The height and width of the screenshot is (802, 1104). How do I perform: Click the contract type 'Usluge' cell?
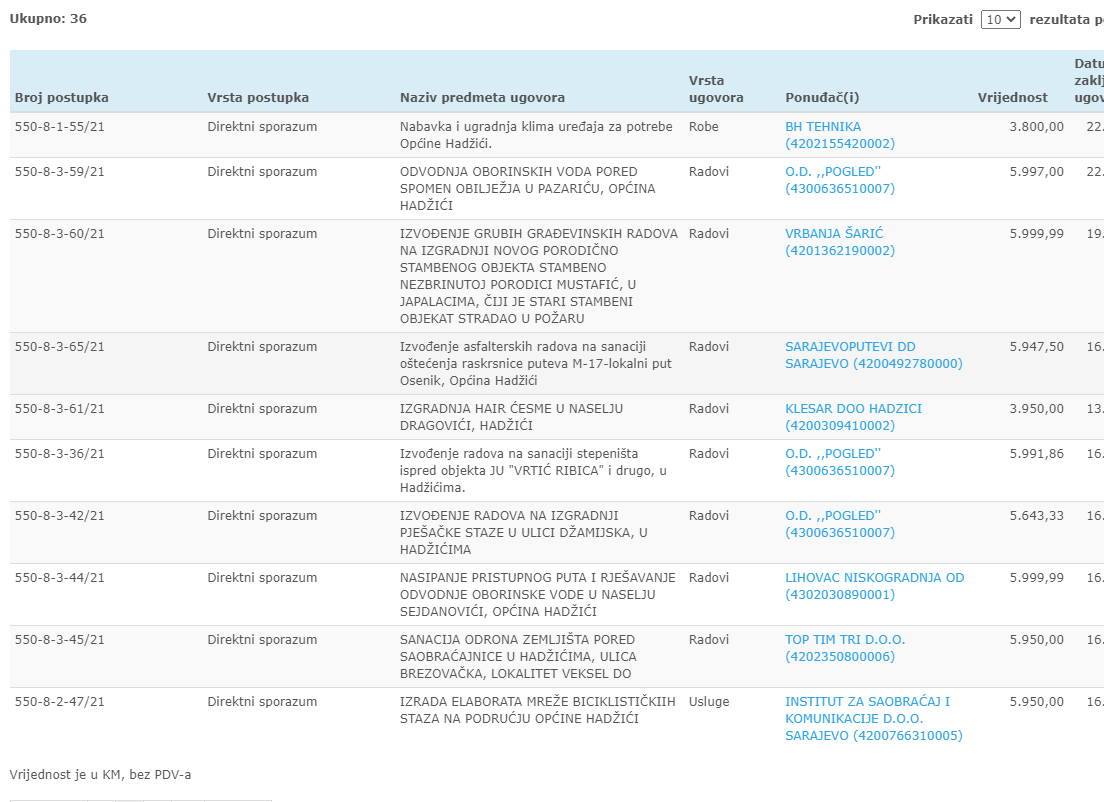pyautogui.click(x=709, y=701)
